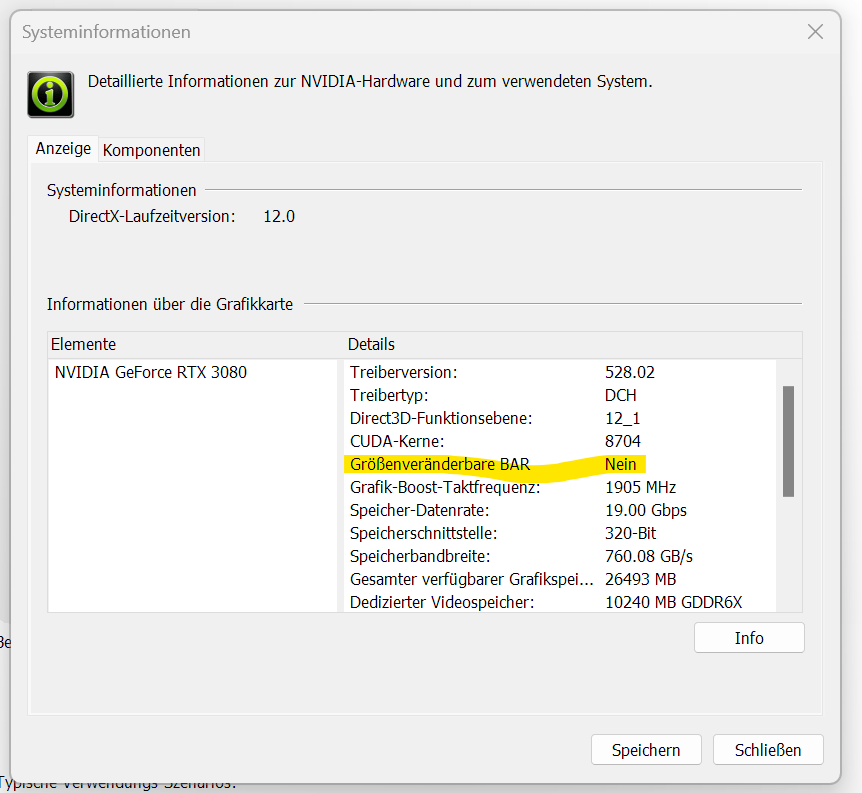
Task: Select the Treiberversion row label
Action: pyautogui.click(x=404, y=372)
